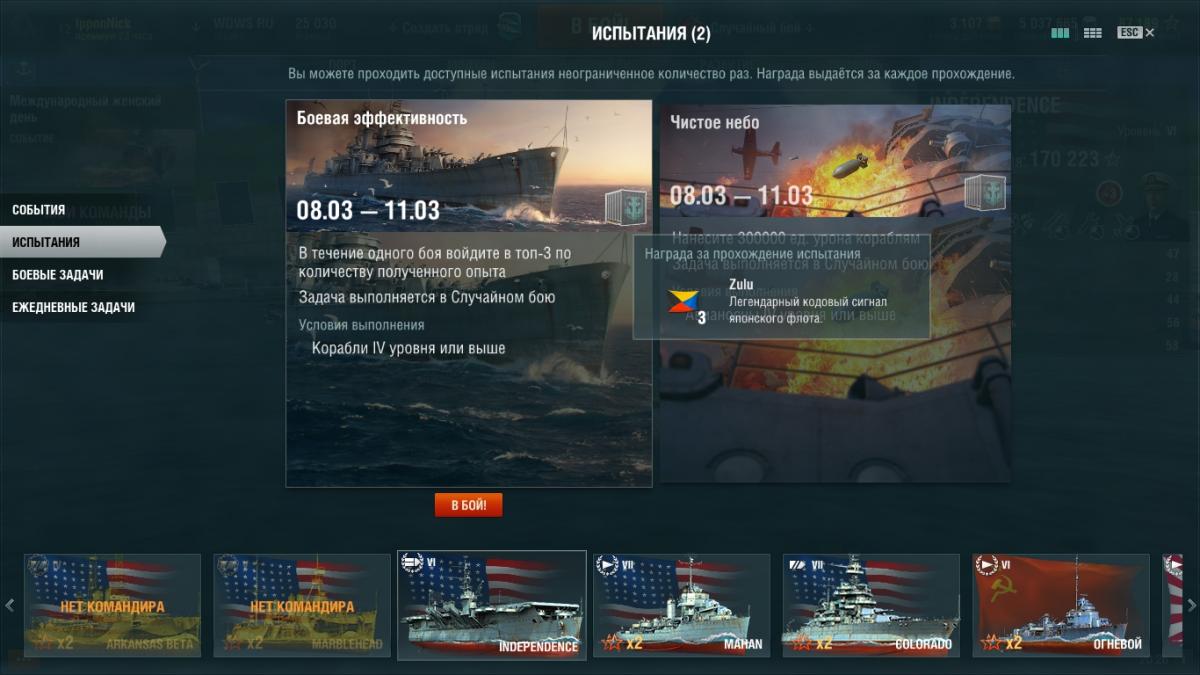Select the Independence aircraft carrier

(492, 605)
